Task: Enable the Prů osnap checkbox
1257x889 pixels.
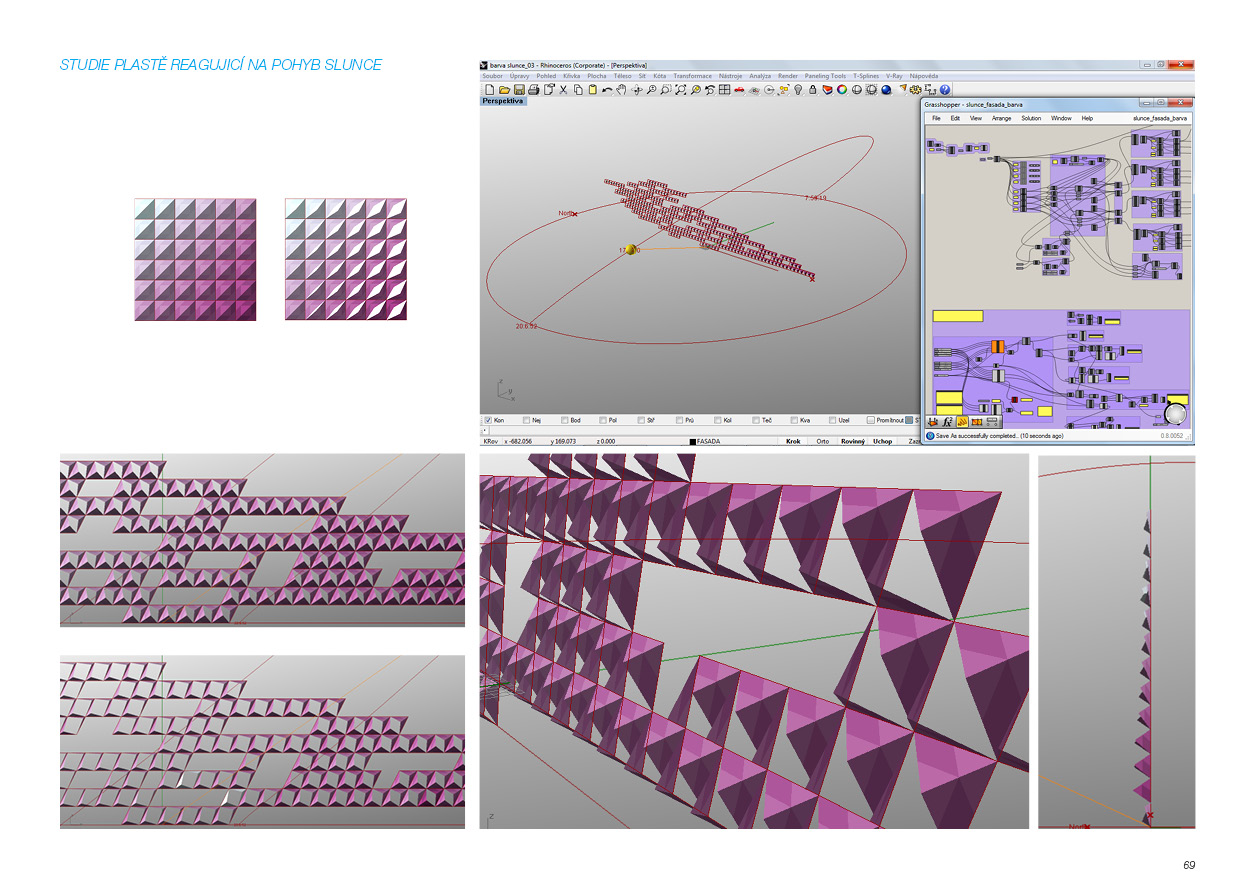Action: pos(679,420)
